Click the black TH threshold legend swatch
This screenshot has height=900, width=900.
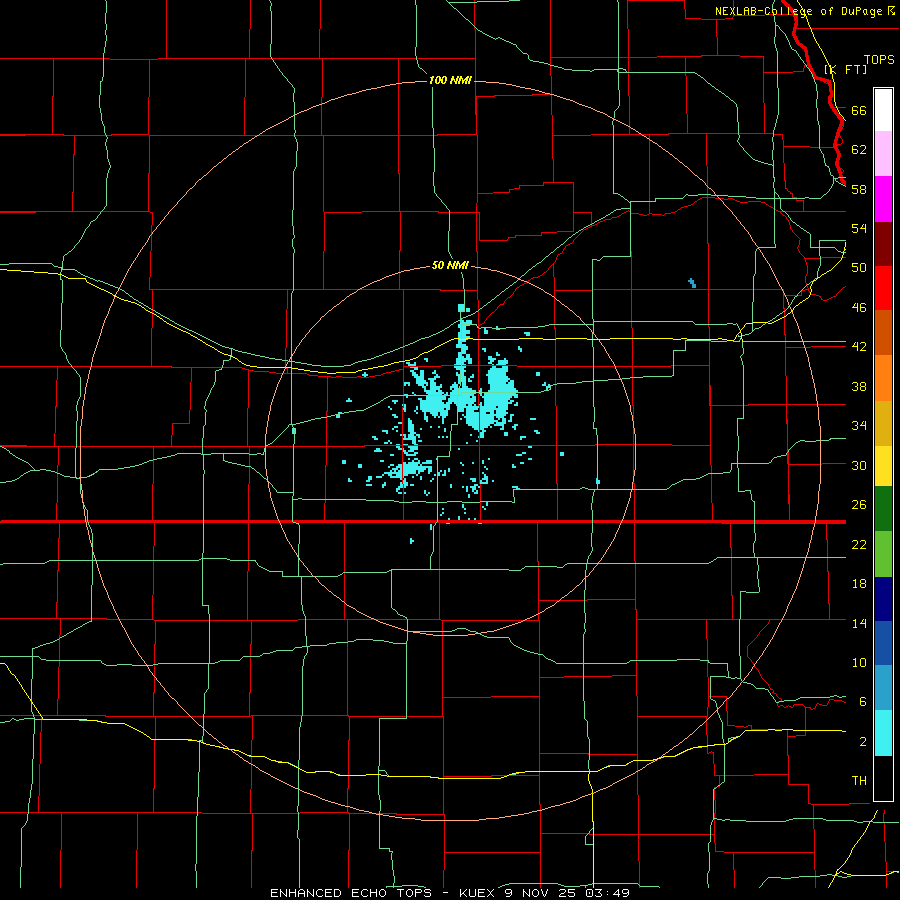[x=883, y=778]
